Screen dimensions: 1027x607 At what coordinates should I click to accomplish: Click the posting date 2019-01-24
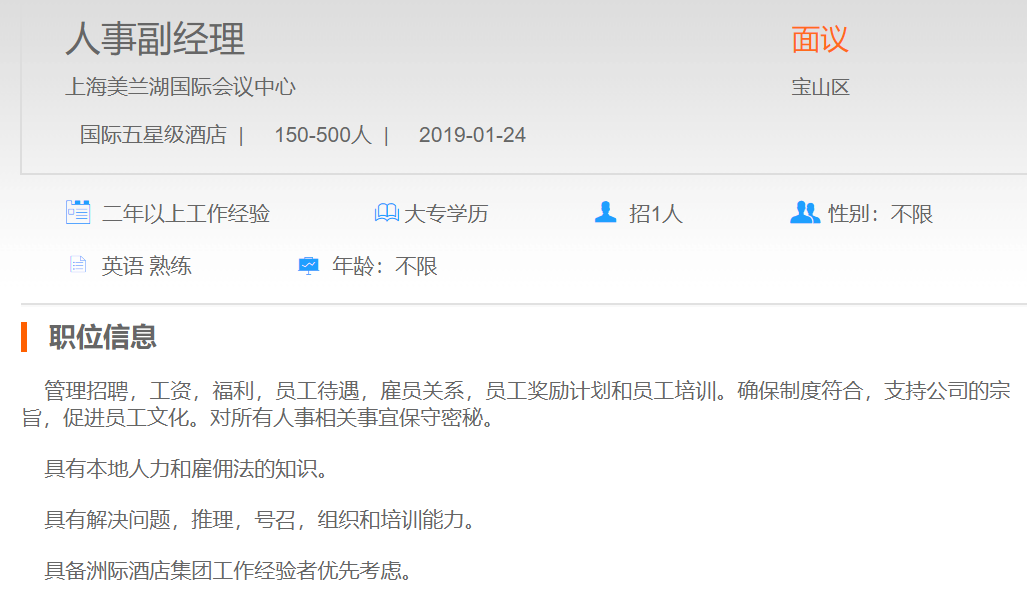pyautogui.click(x=472, y=135)
